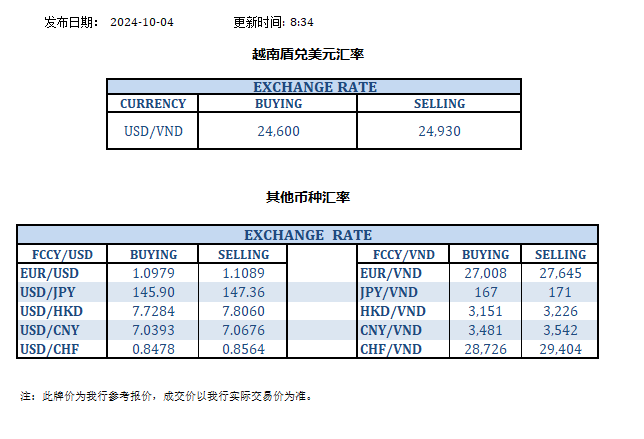Click the EUR/USD buying value 1.0979
Image resolution: width=644 pixels, height=439 pixels.
(x=153, y=273)
